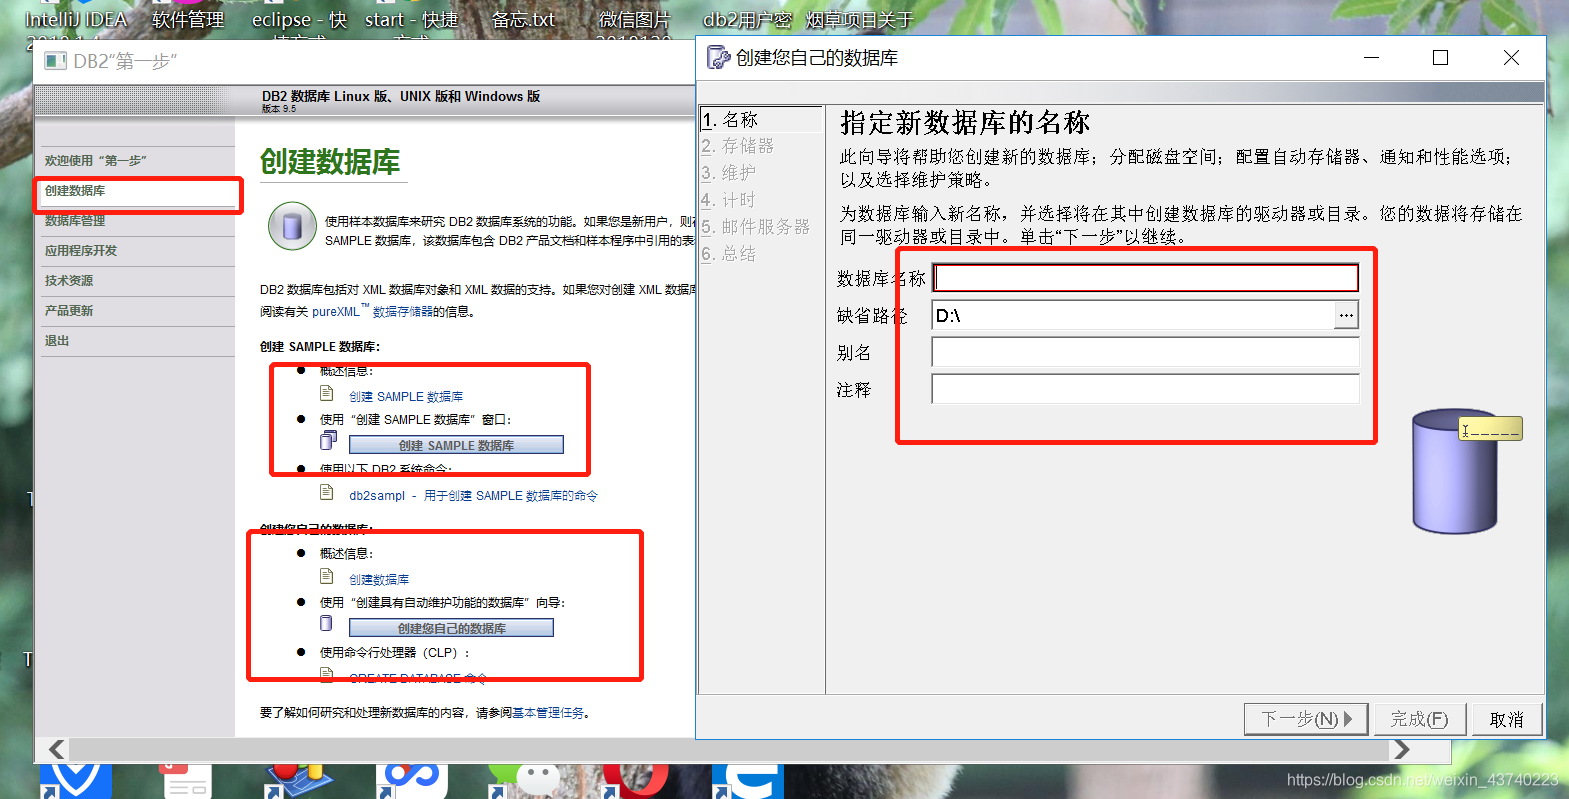Open 软件管理 desktop shortcut
This screenshot has width=1569, height=799.
click(188, 20)
